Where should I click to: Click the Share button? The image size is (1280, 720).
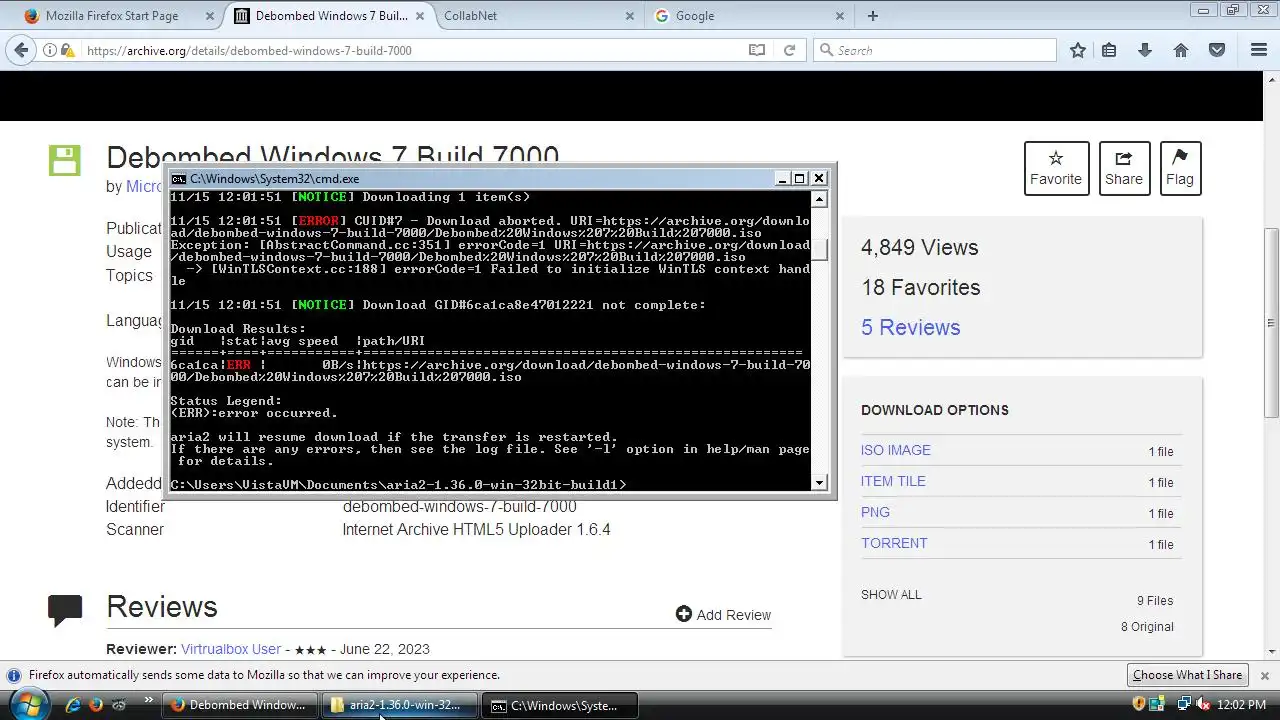point(1124,168)
